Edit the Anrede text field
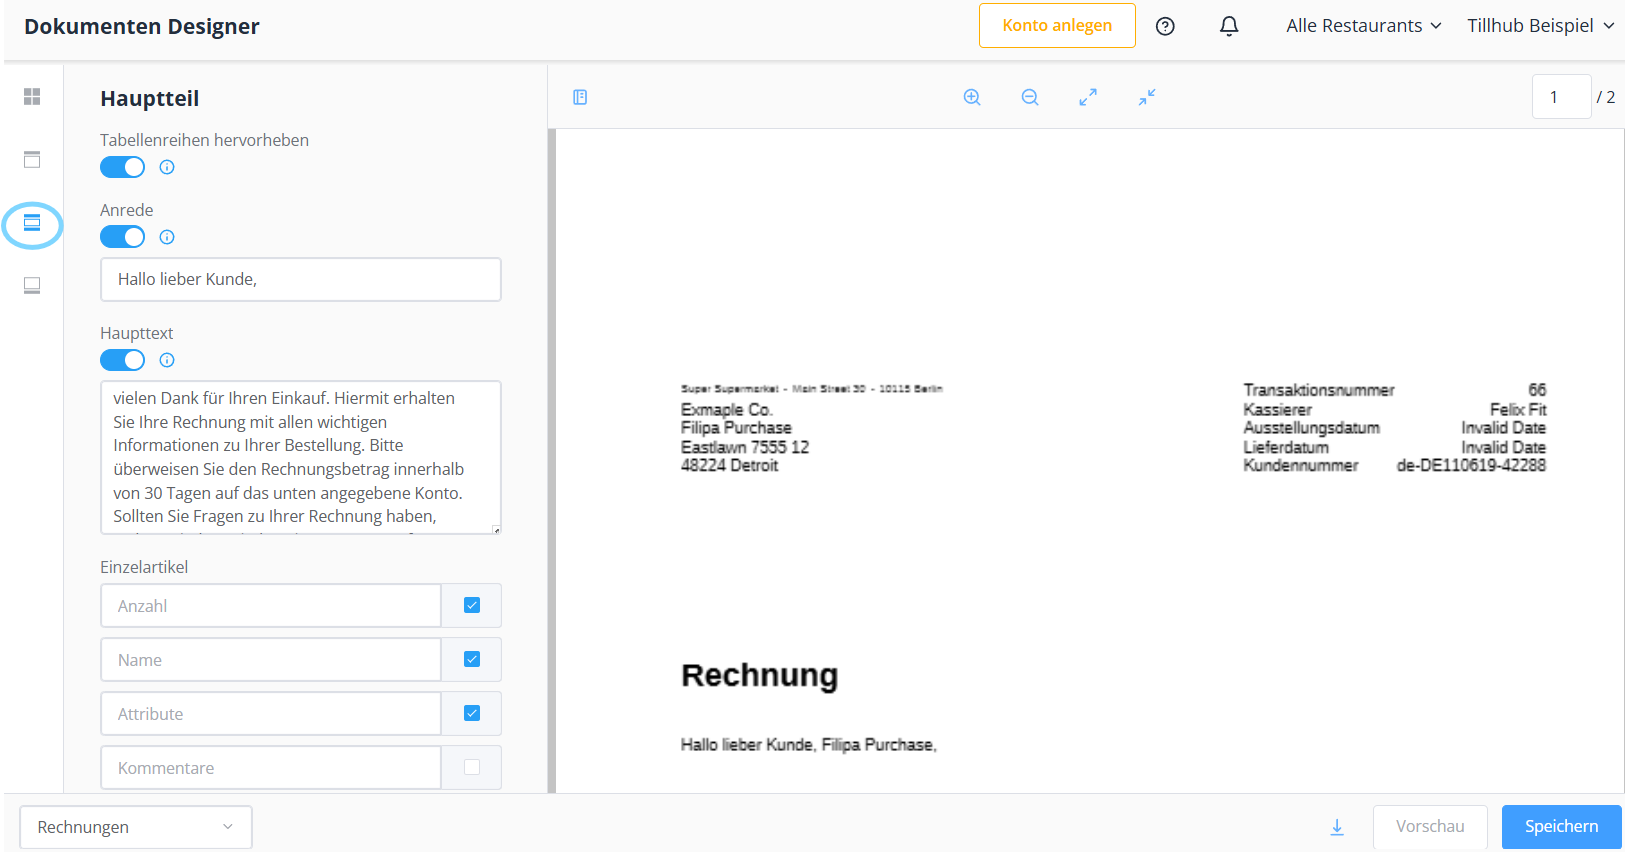1625x852 pixels. [301, 280]
